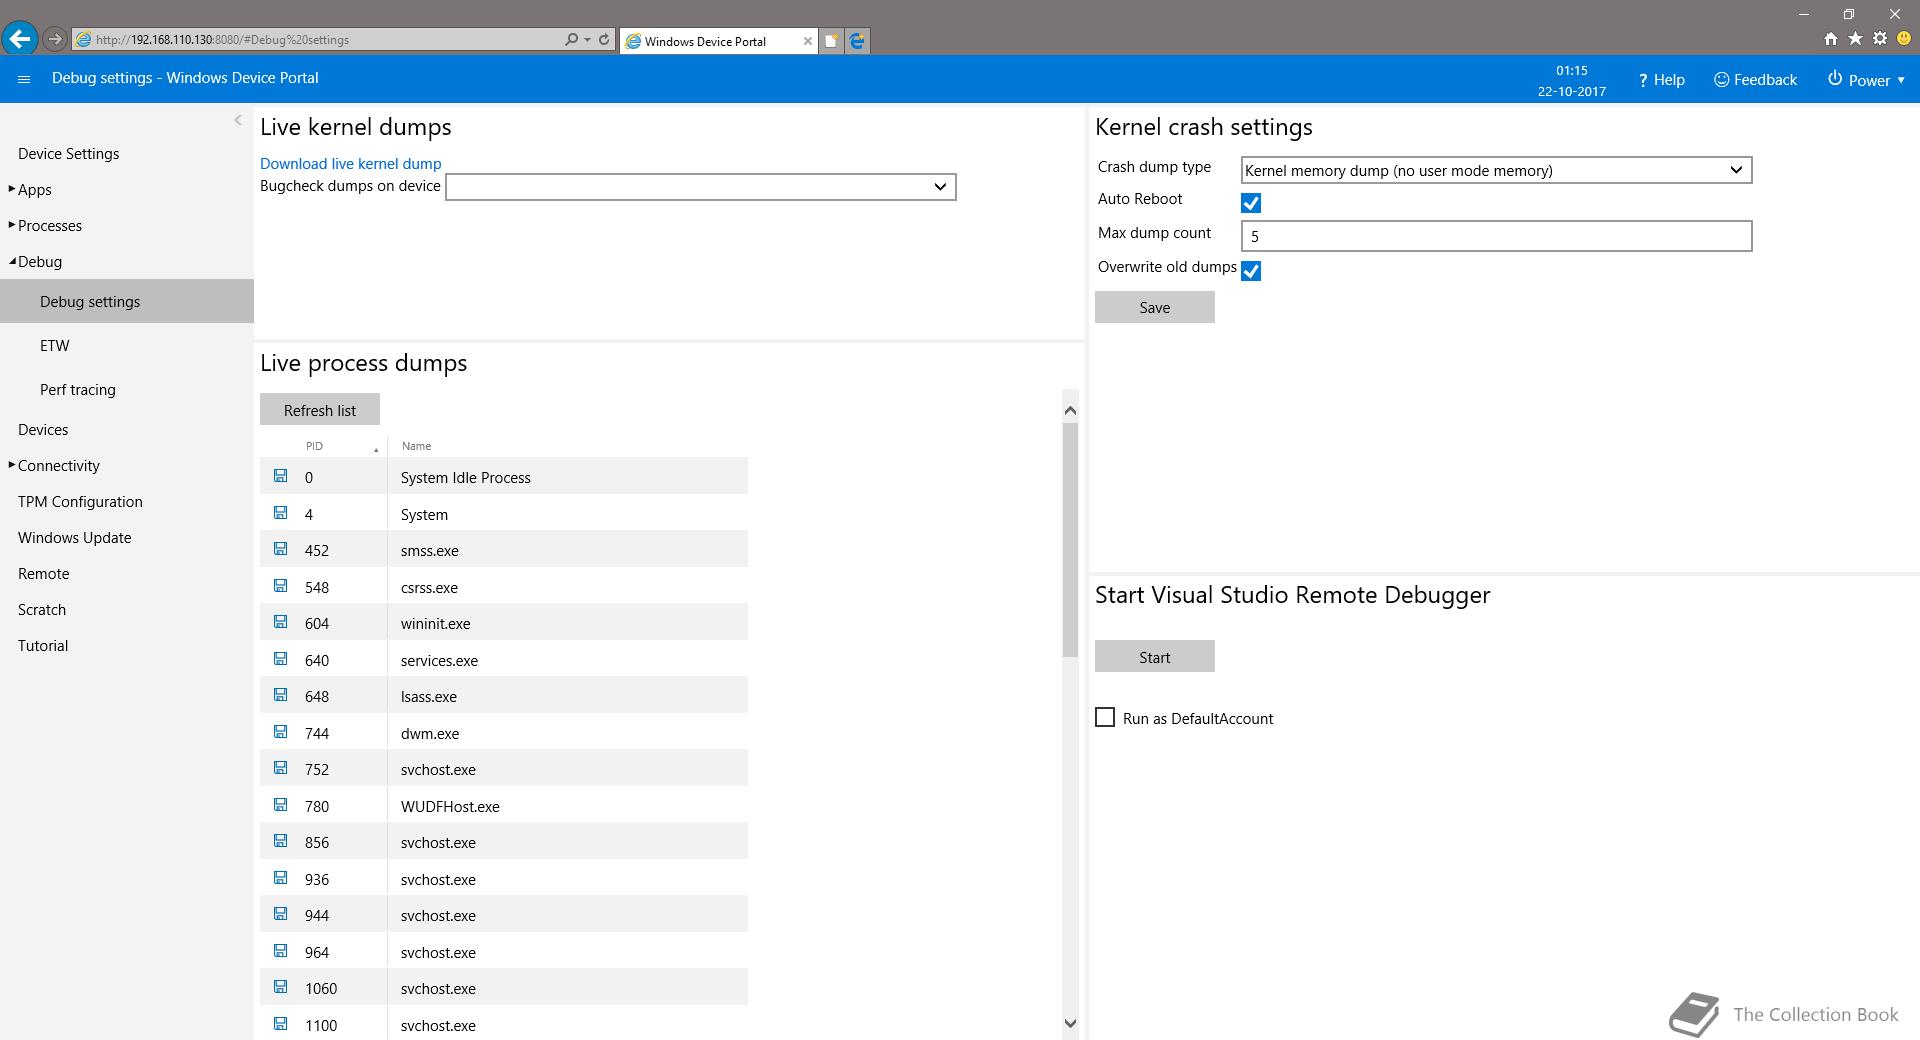Sort process list by PID column
The width and height of the screenshot is (1920, 1040).
click(x=340, y=446)
